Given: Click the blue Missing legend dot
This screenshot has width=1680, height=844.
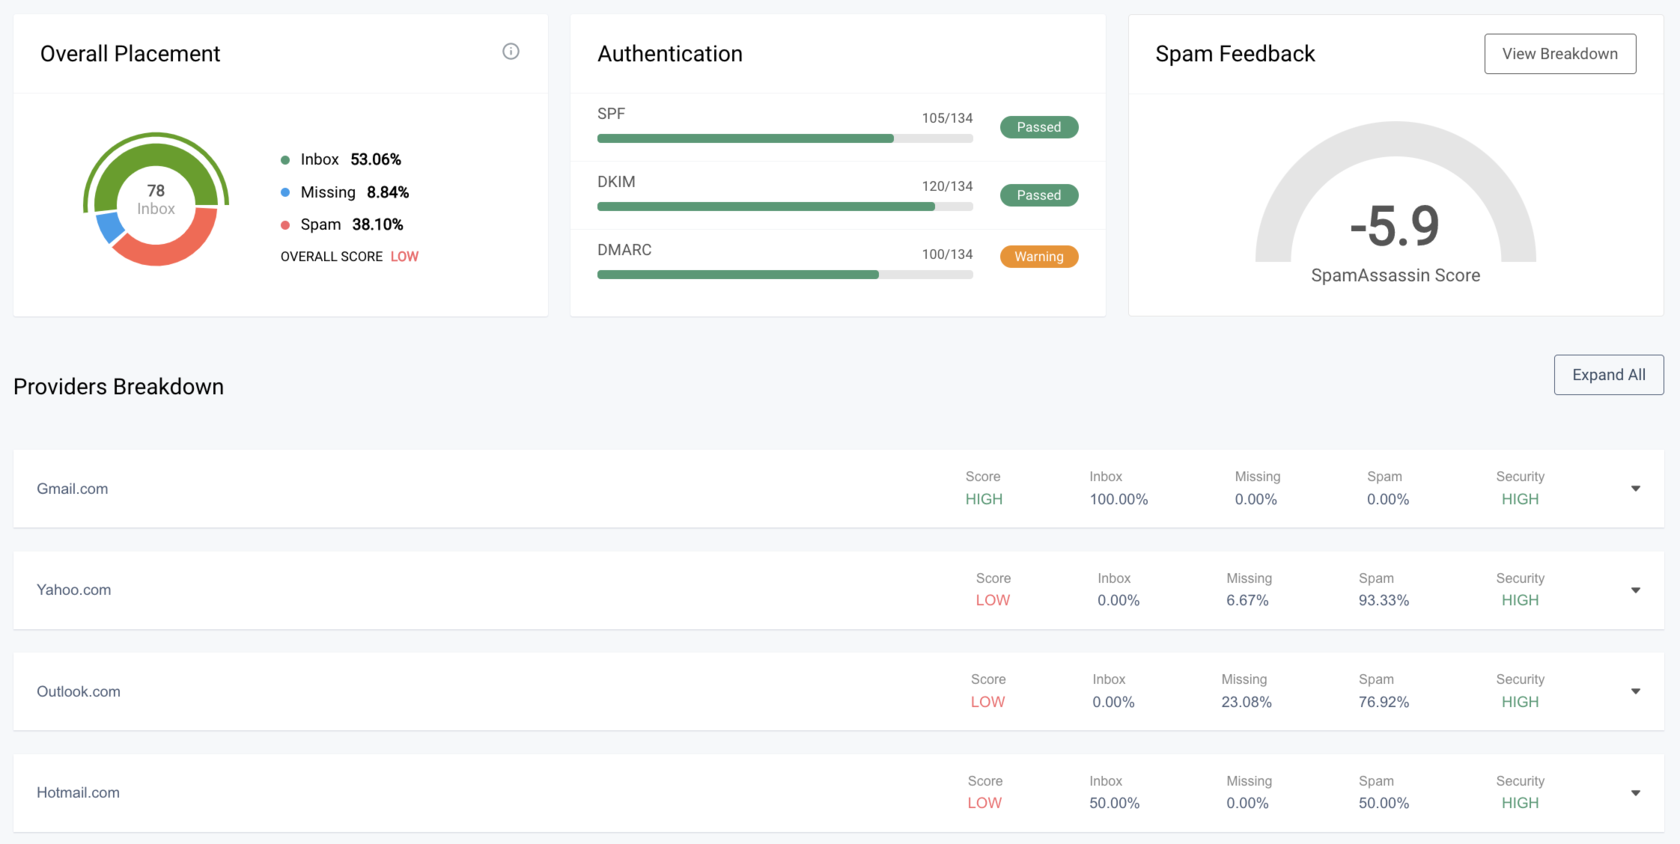Looking at the screenshot, I should coord(285,192).
